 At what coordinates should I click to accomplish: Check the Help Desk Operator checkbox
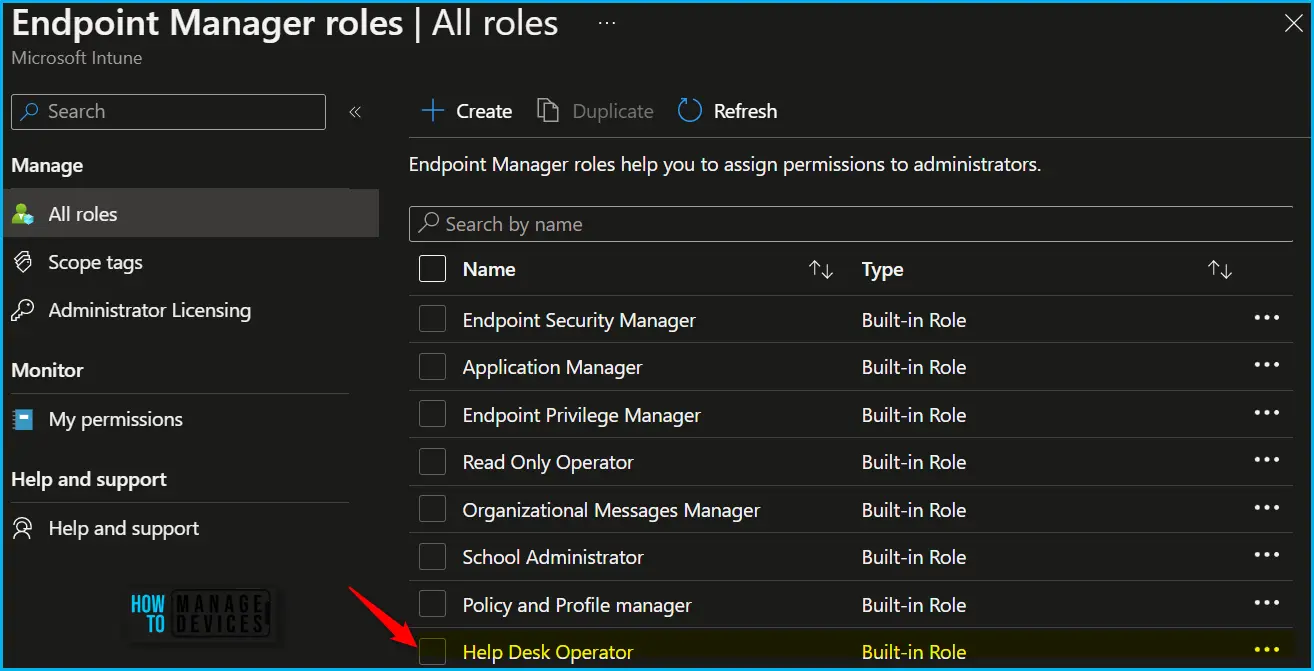point(432,652)
